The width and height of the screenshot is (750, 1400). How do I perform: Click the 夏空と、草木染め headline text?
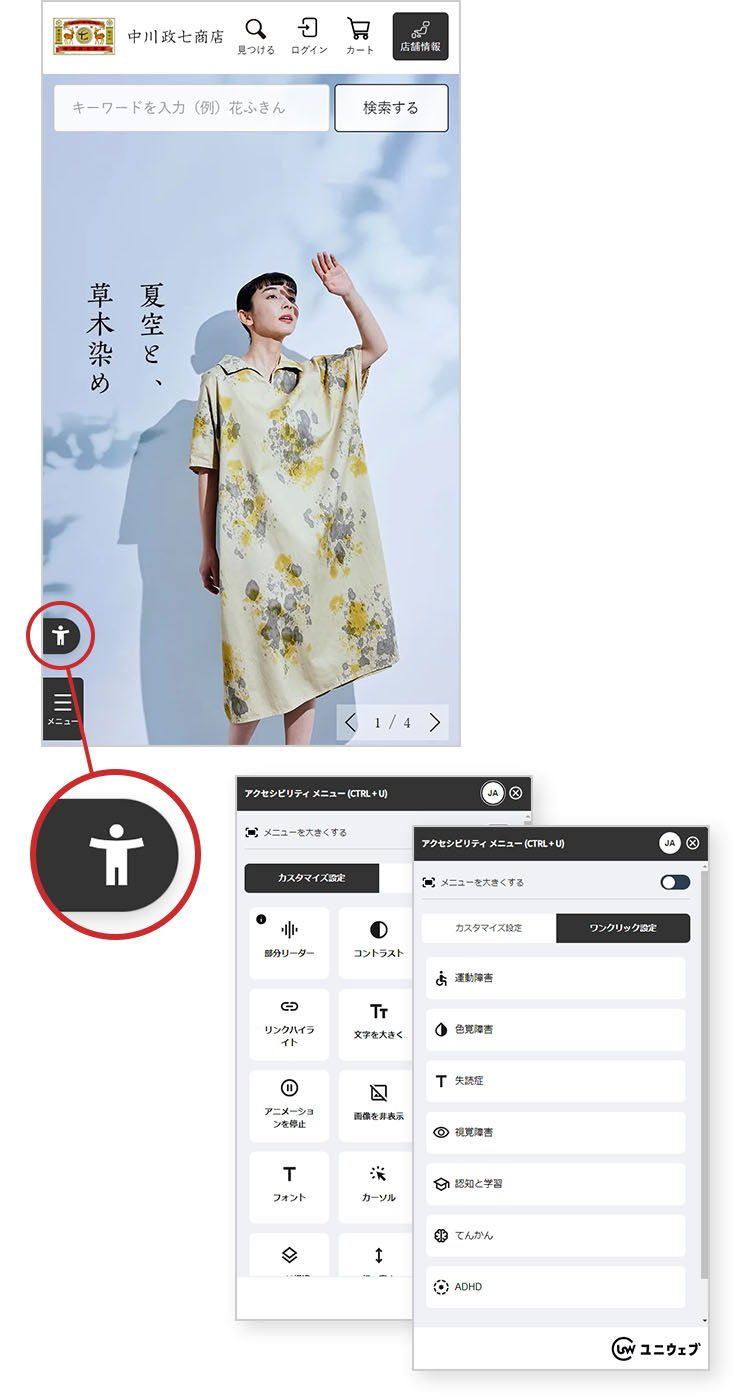[x=125, y=338]
